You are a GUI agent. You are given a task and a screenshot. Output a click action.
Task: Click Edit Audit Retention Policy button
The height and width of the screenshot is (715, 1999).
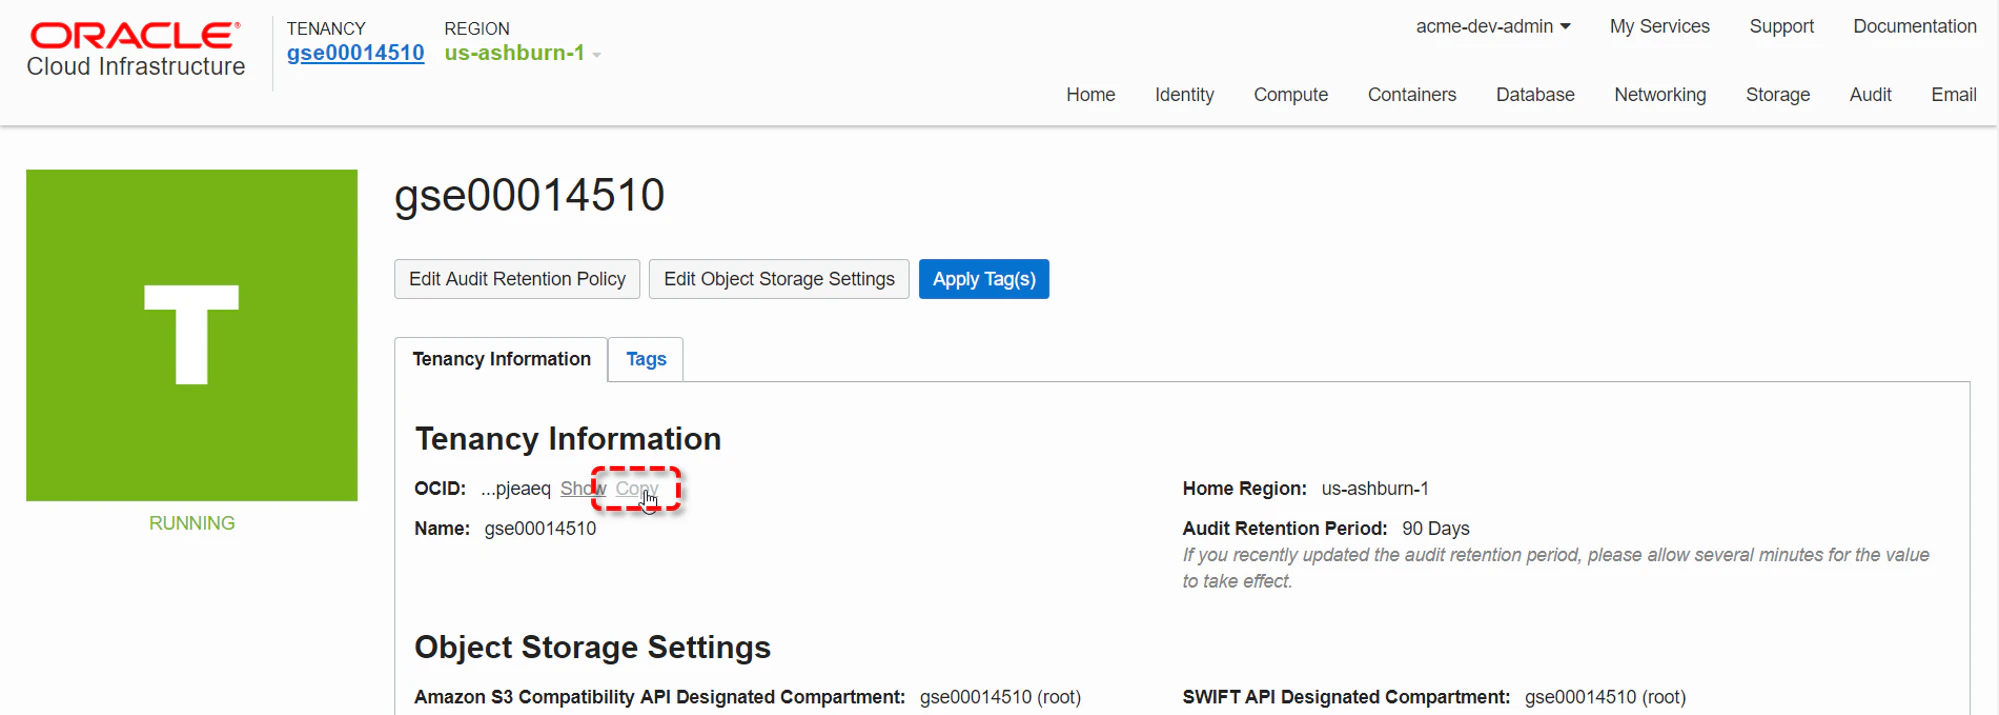tap(517, 279)
